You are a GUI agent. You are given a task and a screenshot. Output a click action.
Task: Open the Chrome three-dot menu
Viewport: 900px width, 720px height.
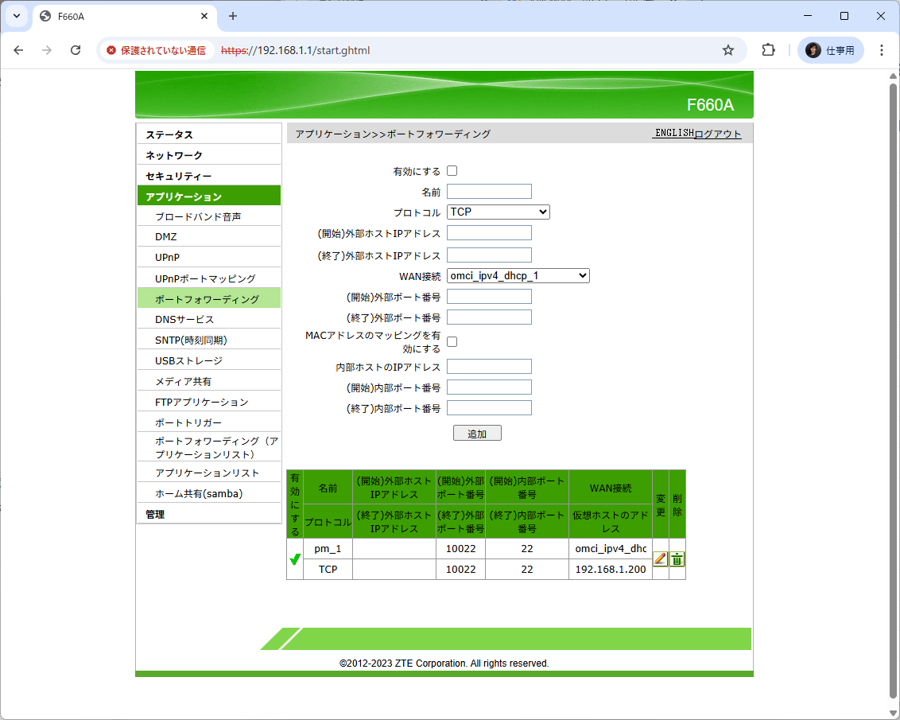point(881,50)
